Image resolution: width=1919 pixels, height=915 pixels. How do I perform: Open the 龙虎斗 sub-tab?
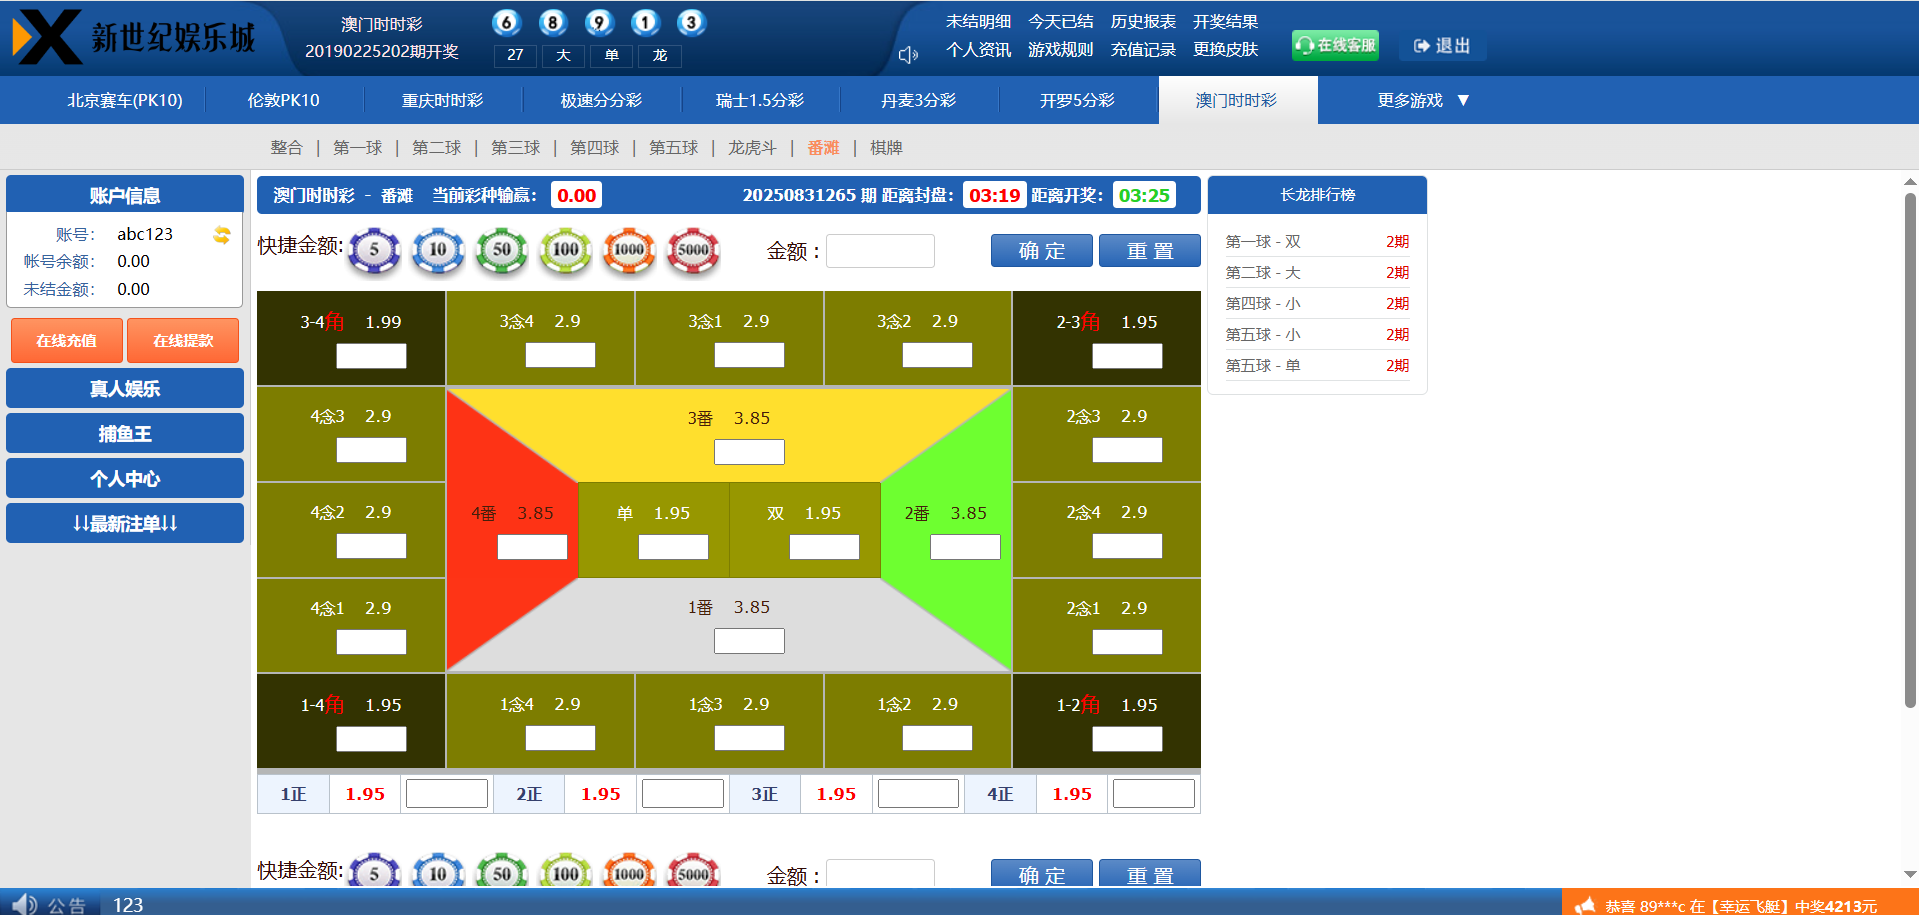pyautogui.click(x=752, y=148)
